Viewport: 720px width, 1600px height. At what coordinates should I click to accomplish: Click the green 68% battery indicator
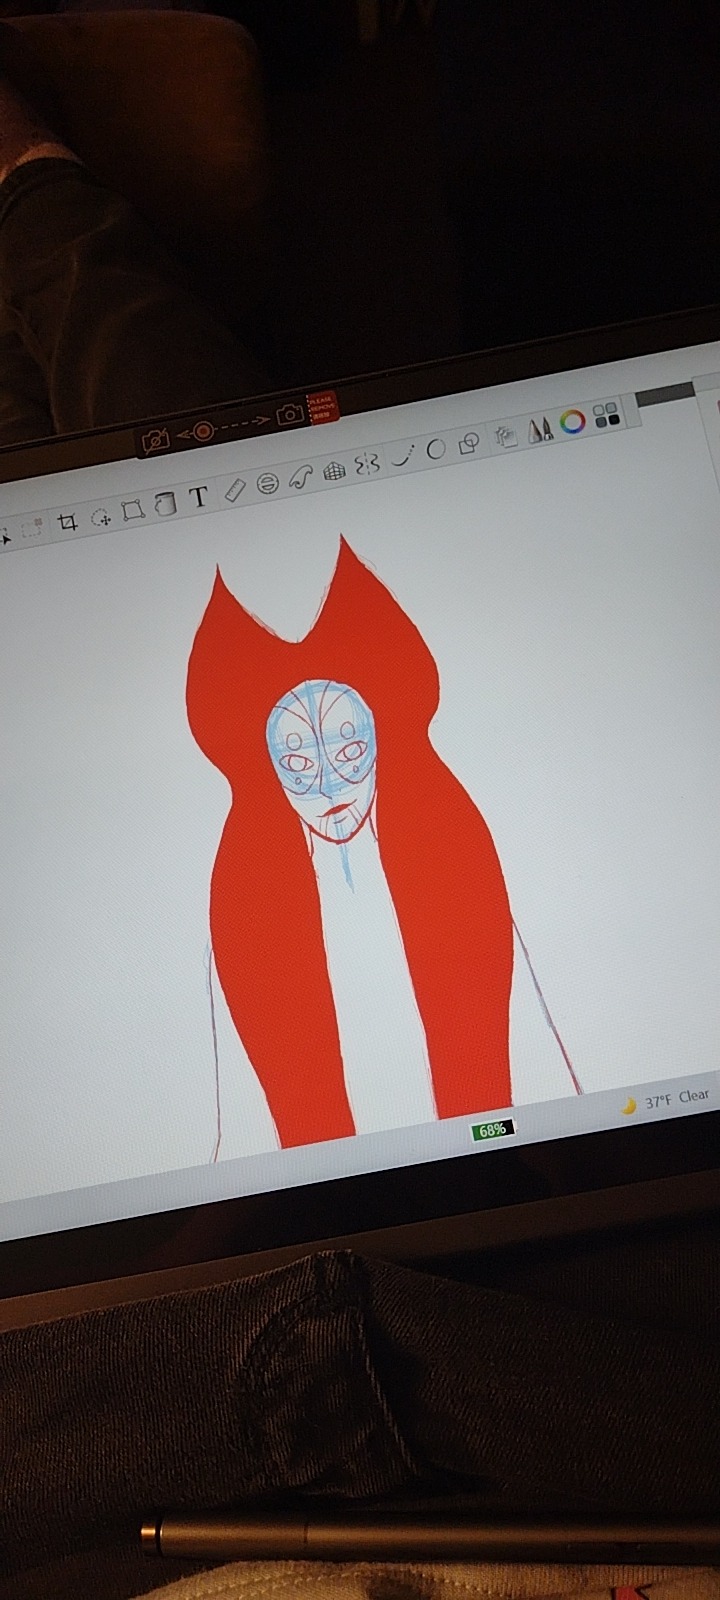click(492, 1130)
